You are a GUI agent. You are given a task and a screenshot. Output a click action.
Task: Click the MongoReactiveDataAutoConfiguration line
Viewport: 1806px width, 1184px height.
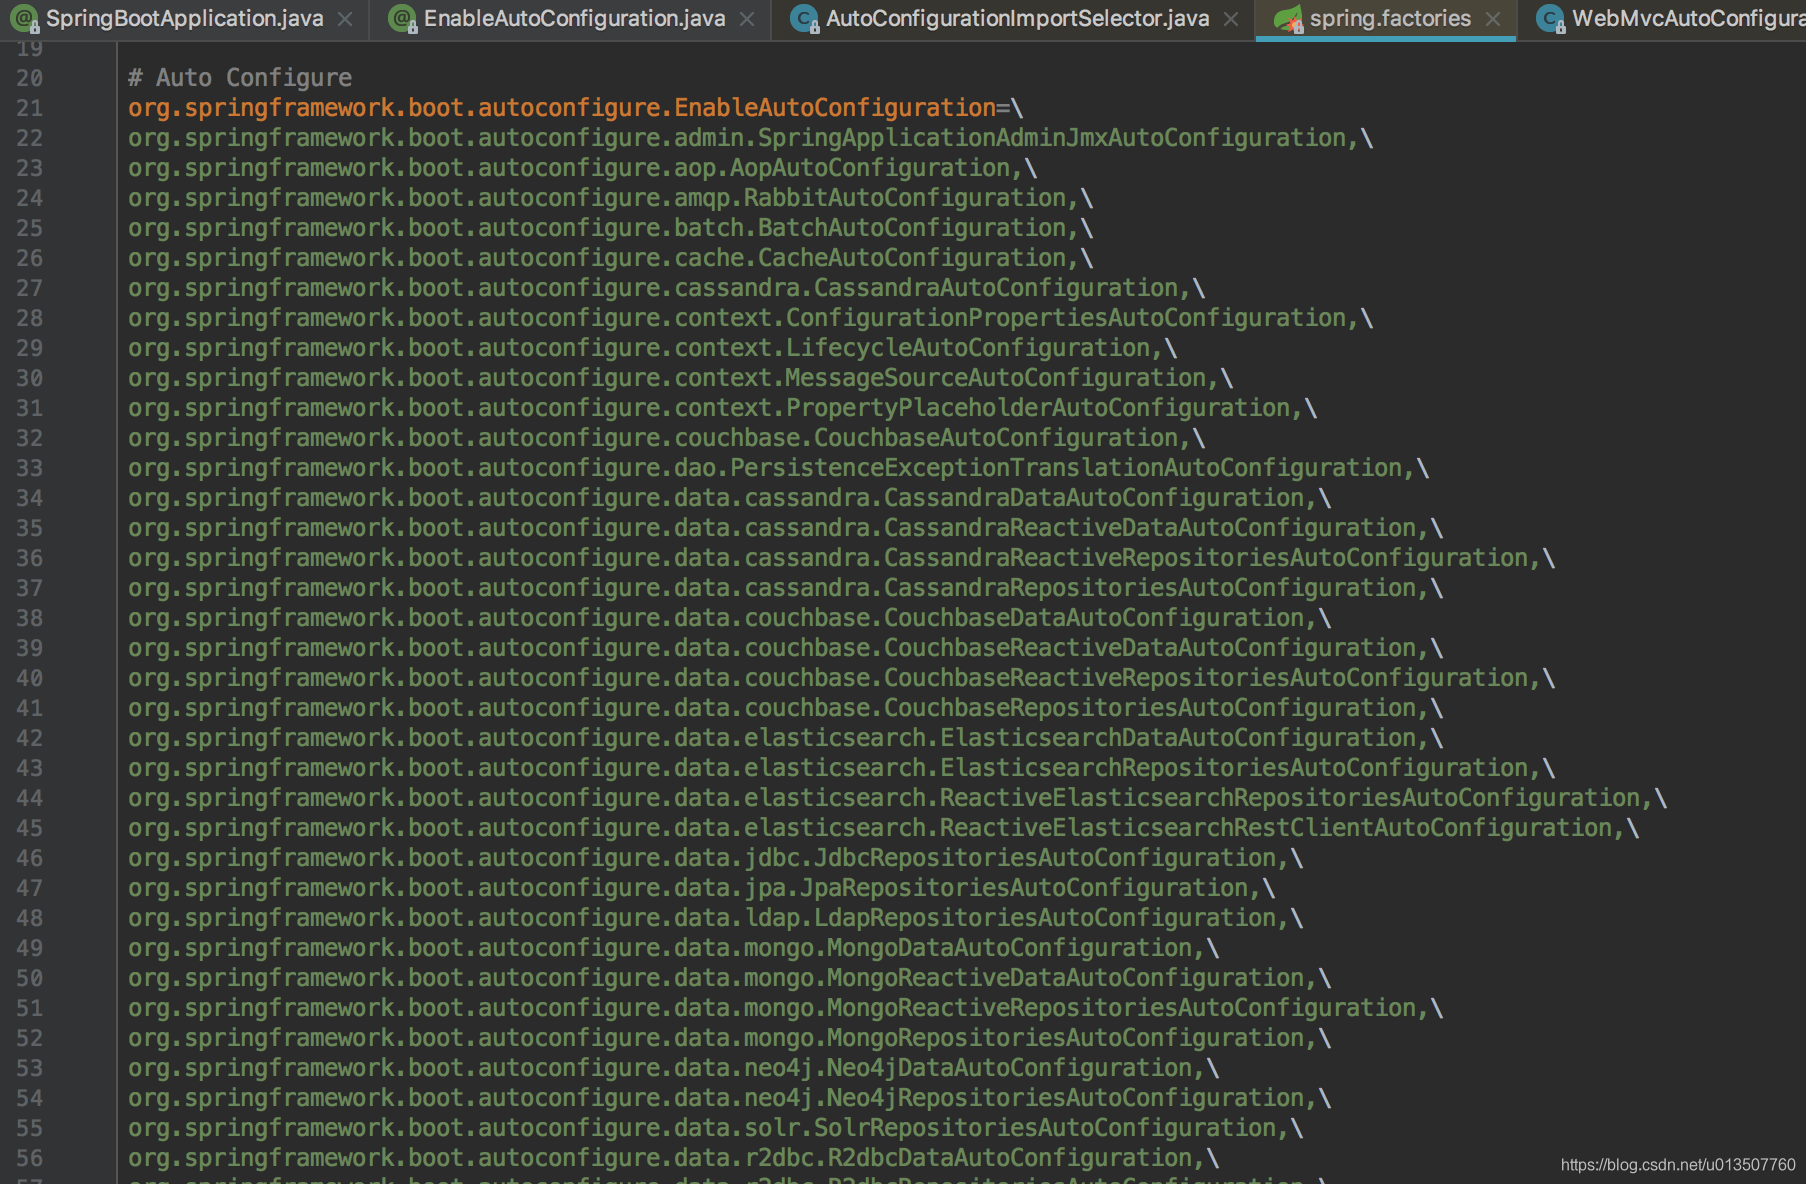729,978
